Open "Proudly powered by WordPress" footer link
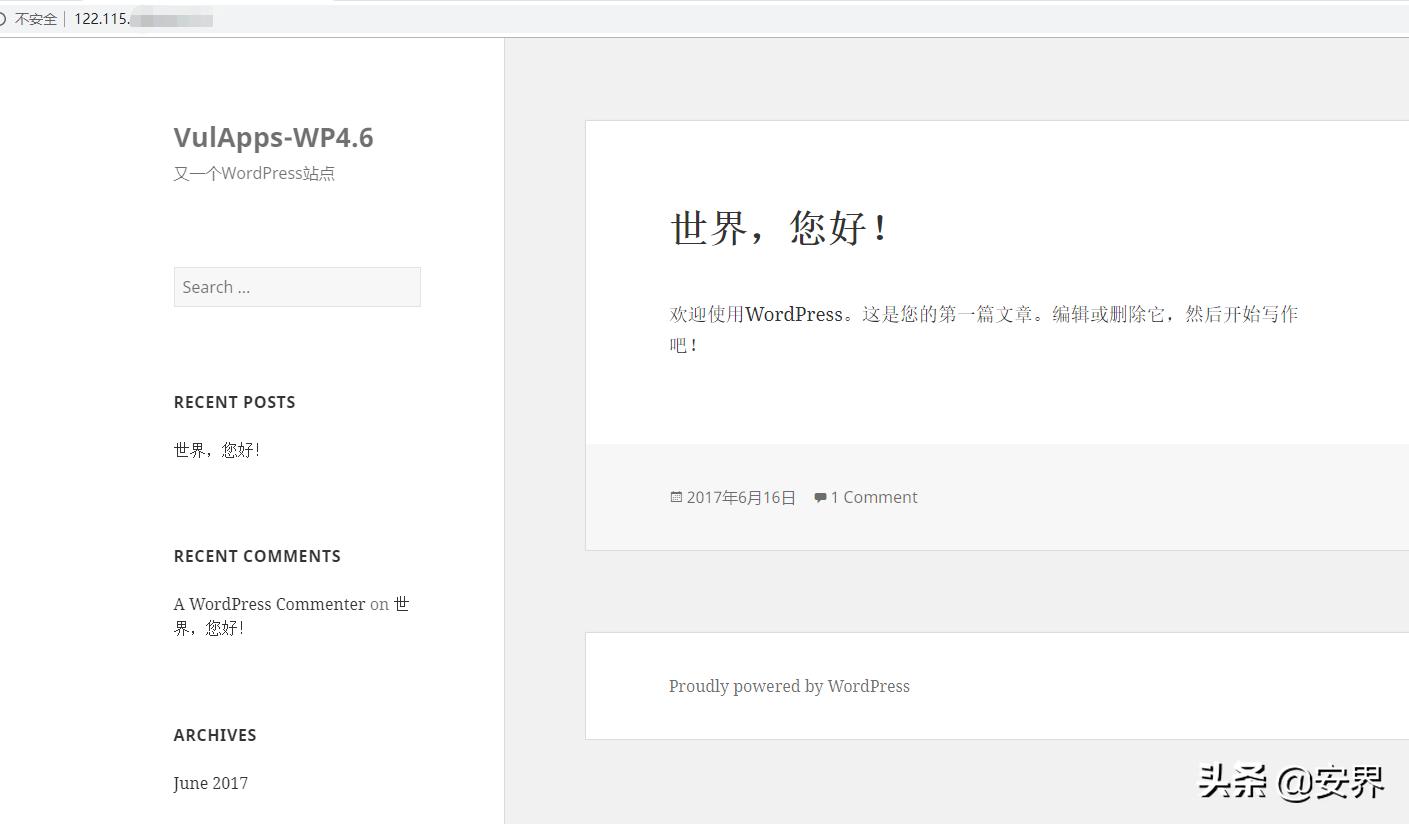The height and width of the screenshot is (824, 1409). 789,686
